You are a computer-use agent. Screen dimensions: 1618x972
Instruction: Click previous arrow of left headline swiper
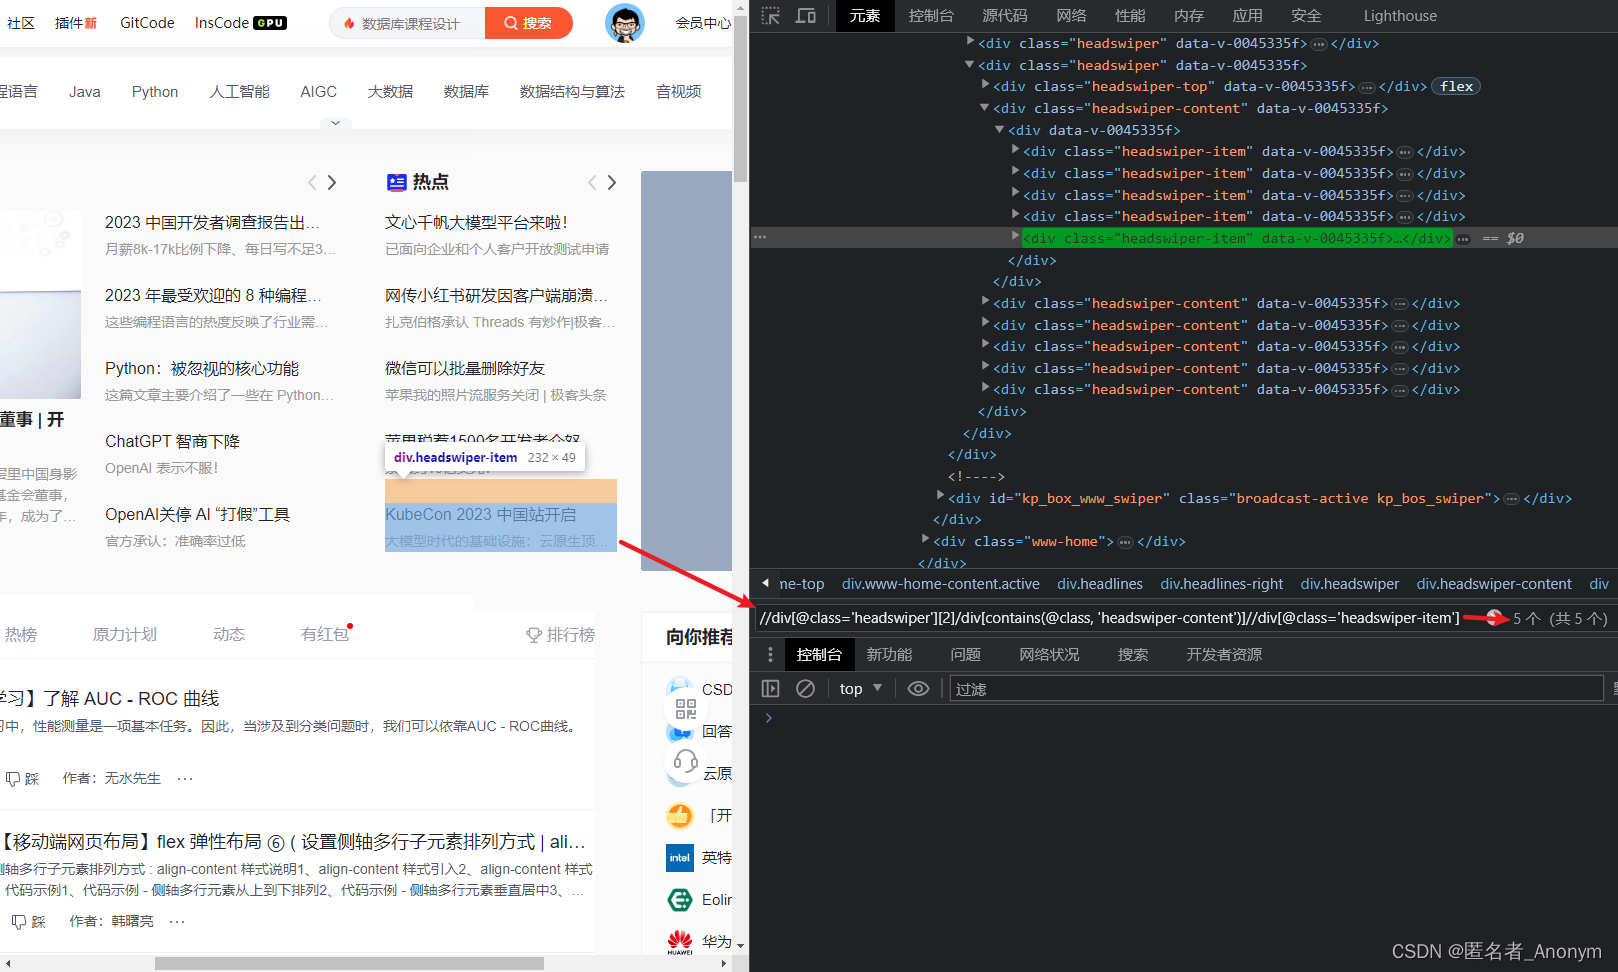point(312,182)
